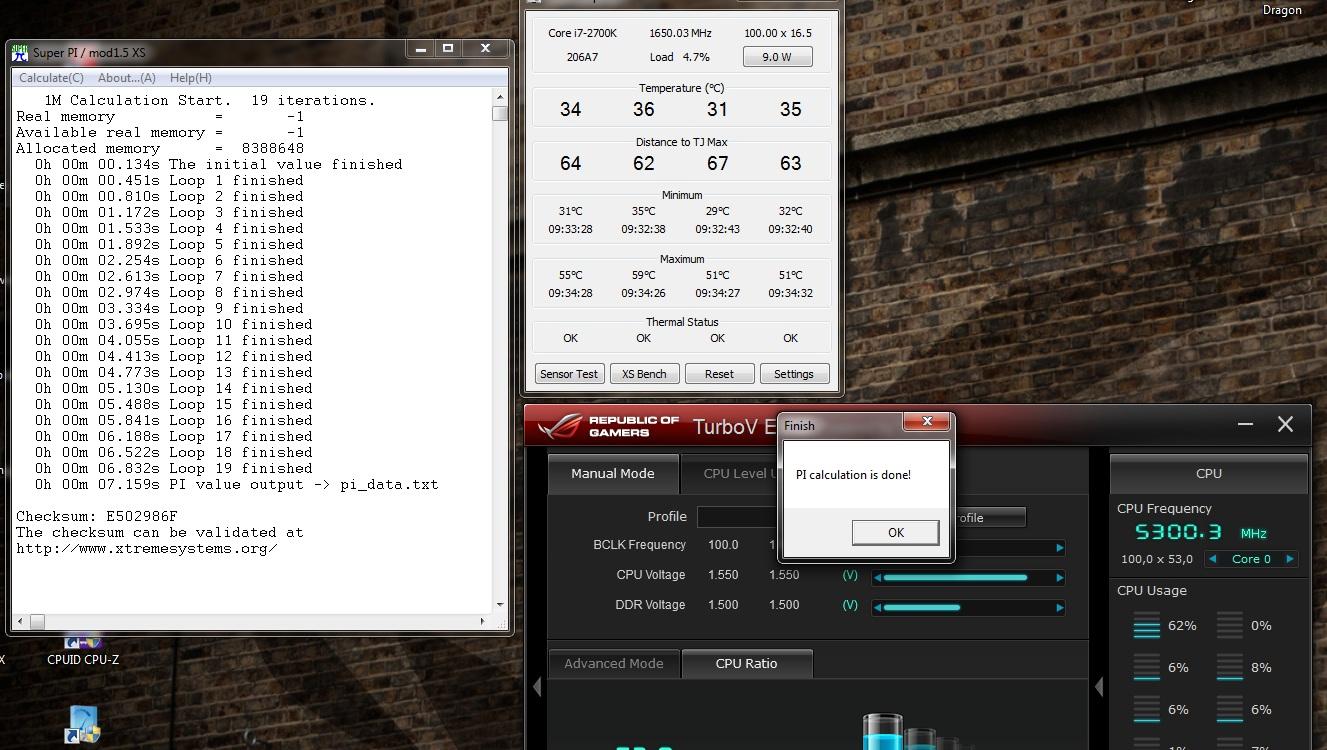Viewport: 1327px width, 750px height.
Task: Click the 0% CPU usage bar graph
Action: click(x=1230, y=626)
